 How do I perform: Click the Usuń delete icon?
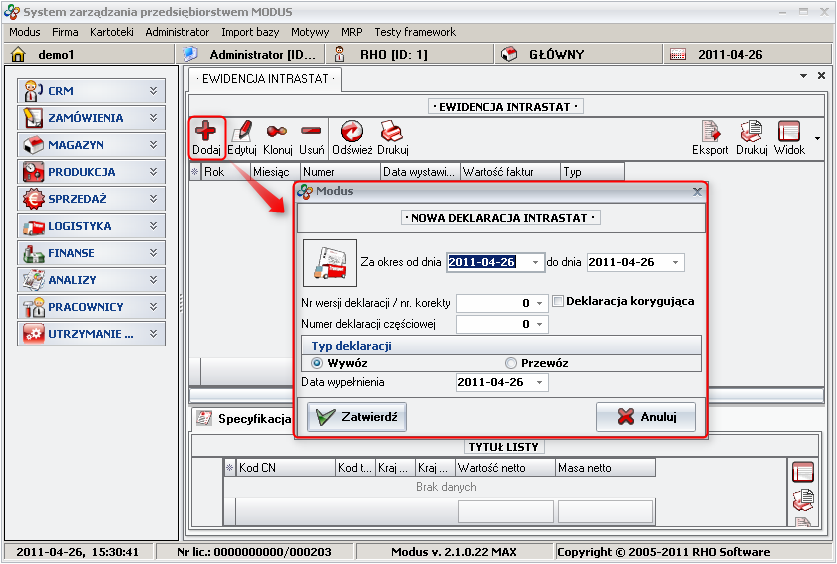pos(311,131)
